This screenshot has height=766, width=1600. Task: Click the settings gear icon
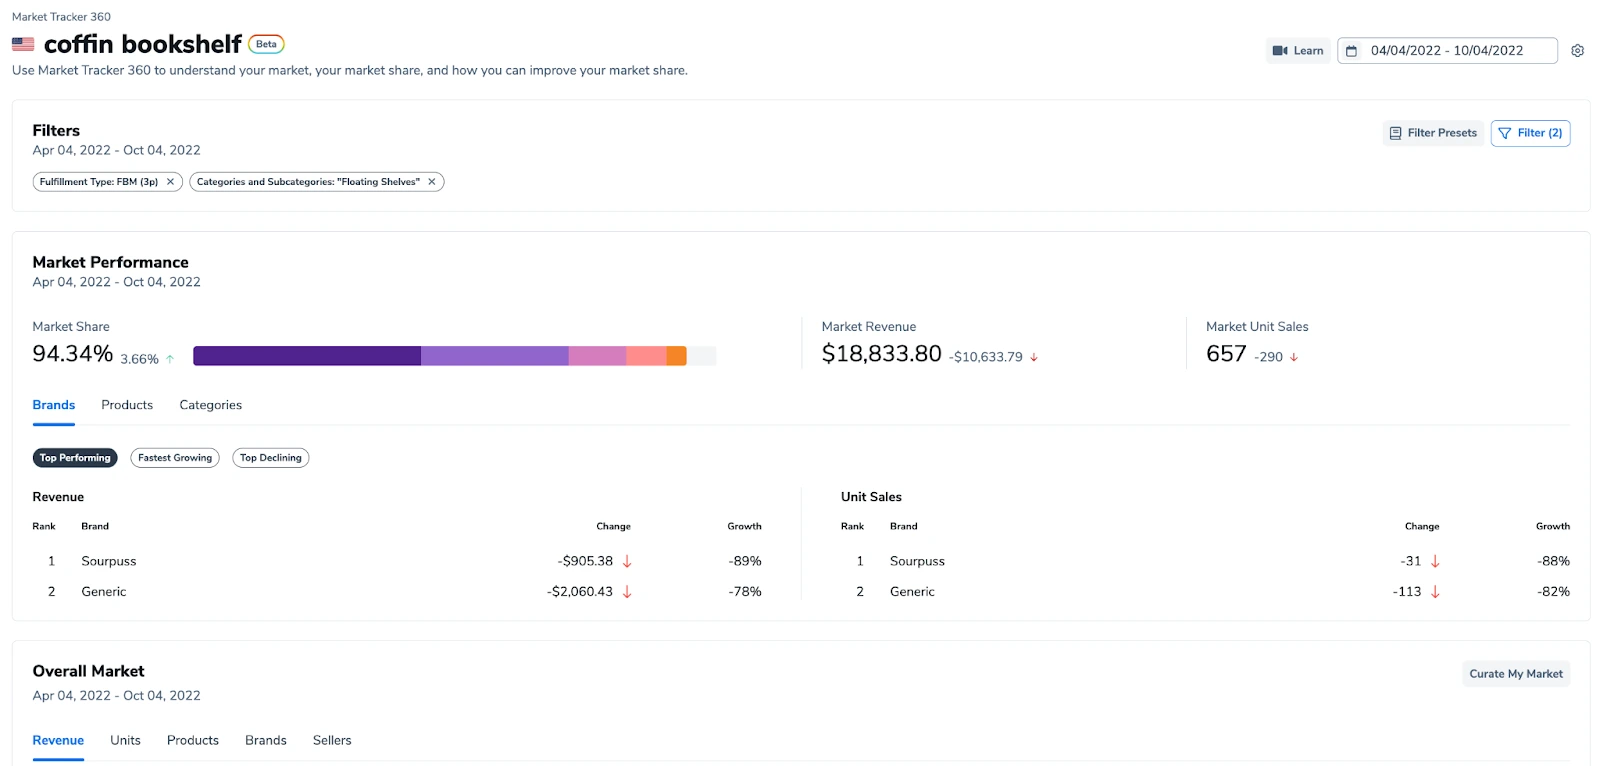click(x=1577, y=51)
